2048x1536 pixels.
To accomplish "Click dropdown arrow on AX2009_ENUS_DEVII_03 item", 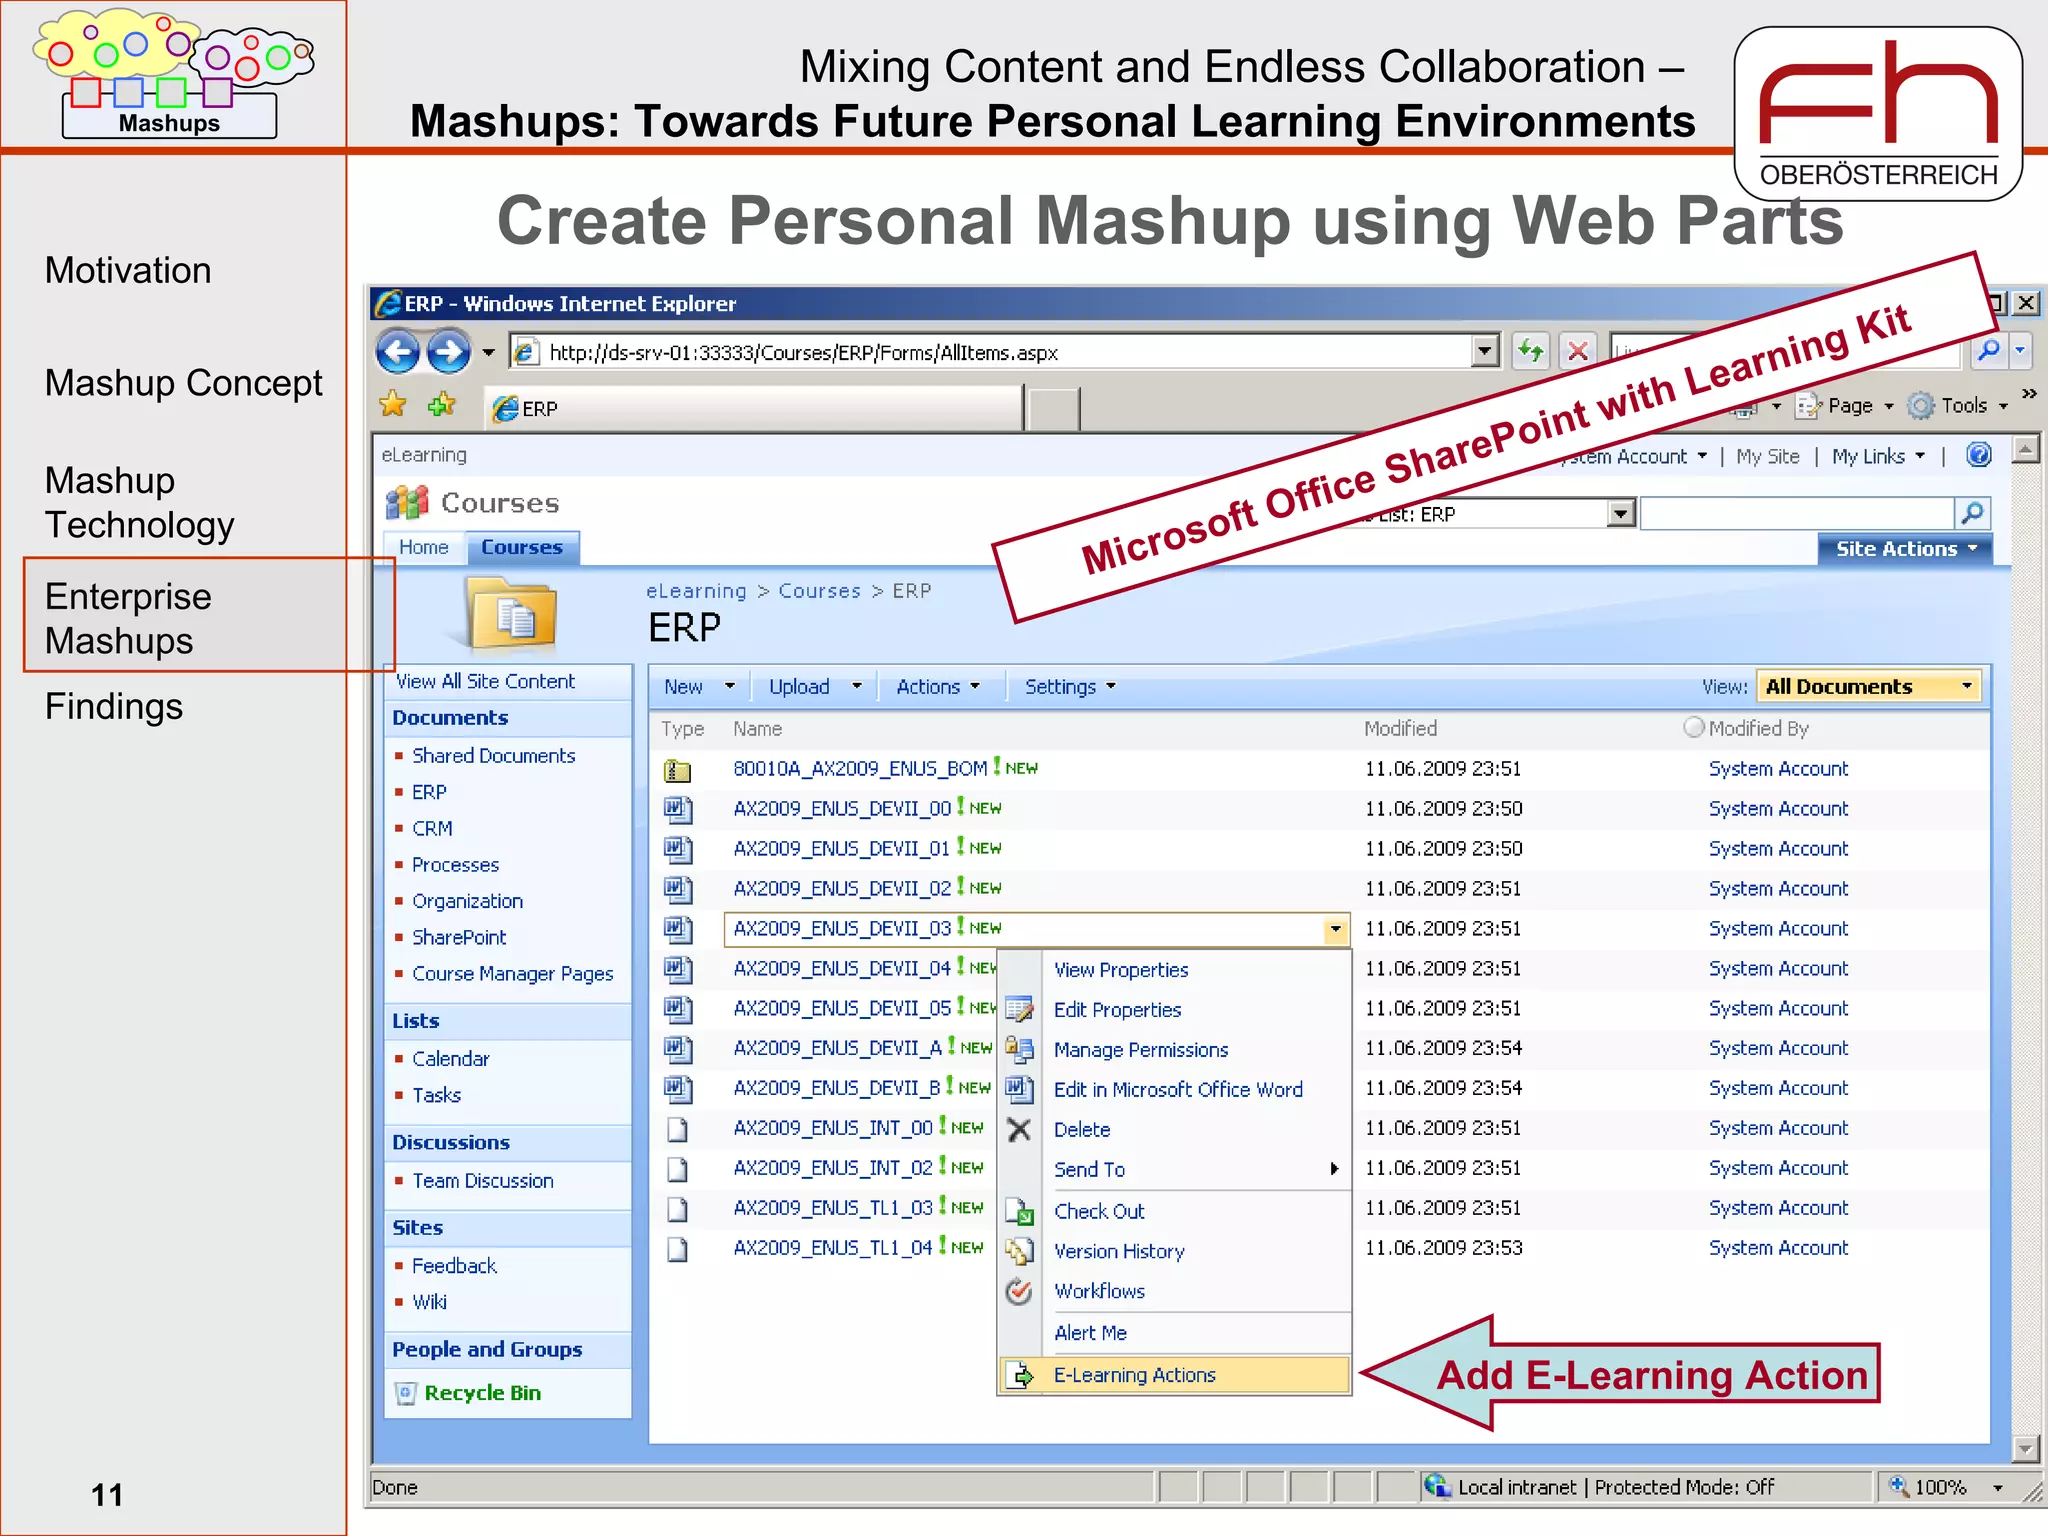I will [1335, 929].
